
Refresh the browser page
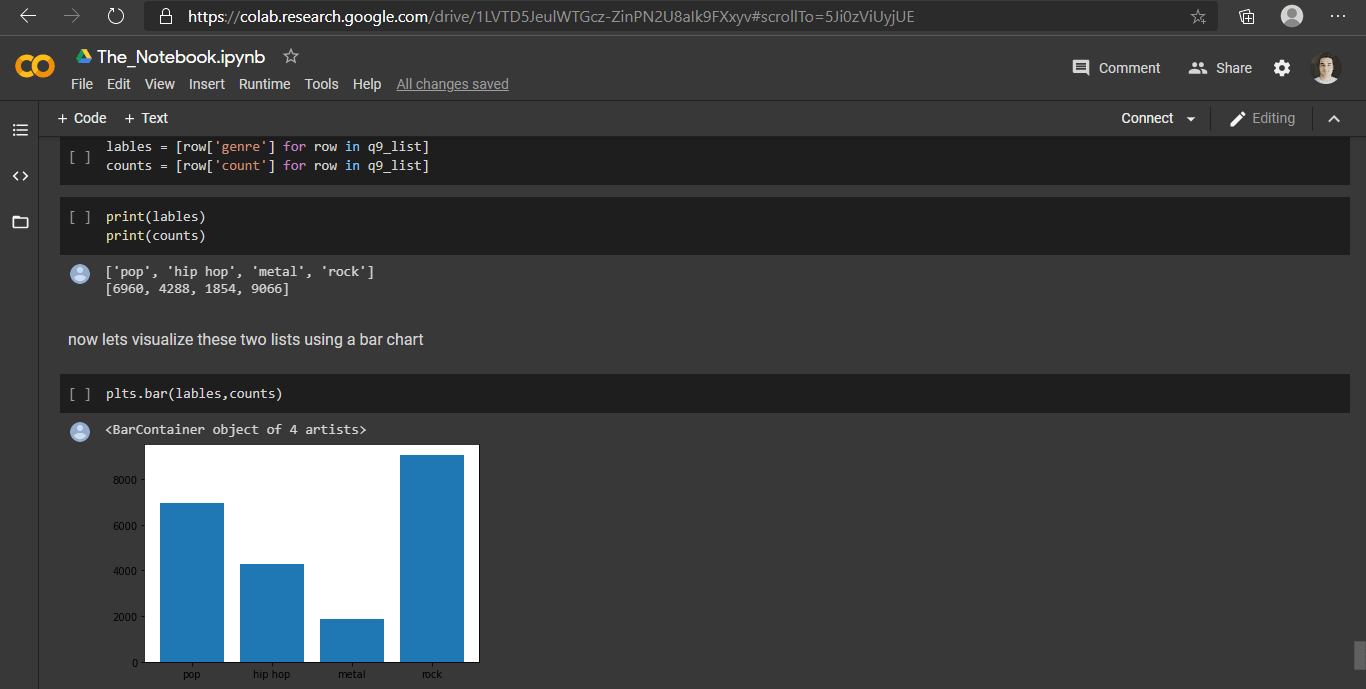pyautogui.click(x=114, y=16)
